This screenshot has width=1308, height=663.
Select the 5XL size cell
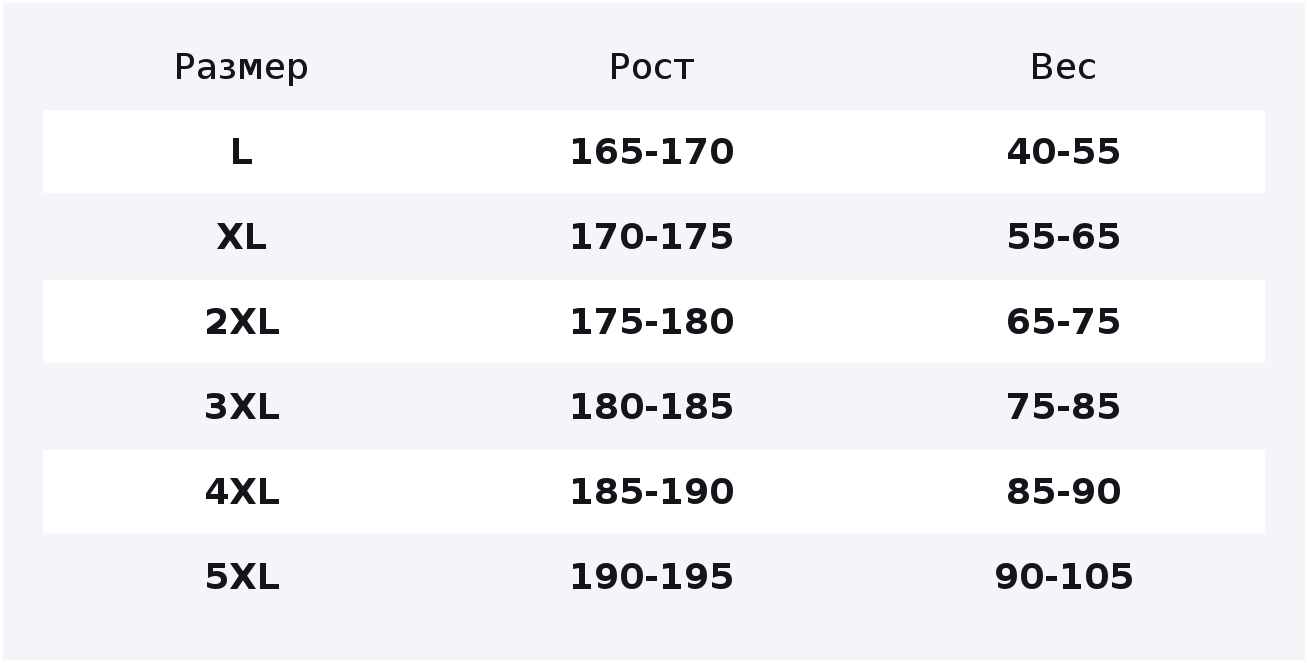(241, 577)
